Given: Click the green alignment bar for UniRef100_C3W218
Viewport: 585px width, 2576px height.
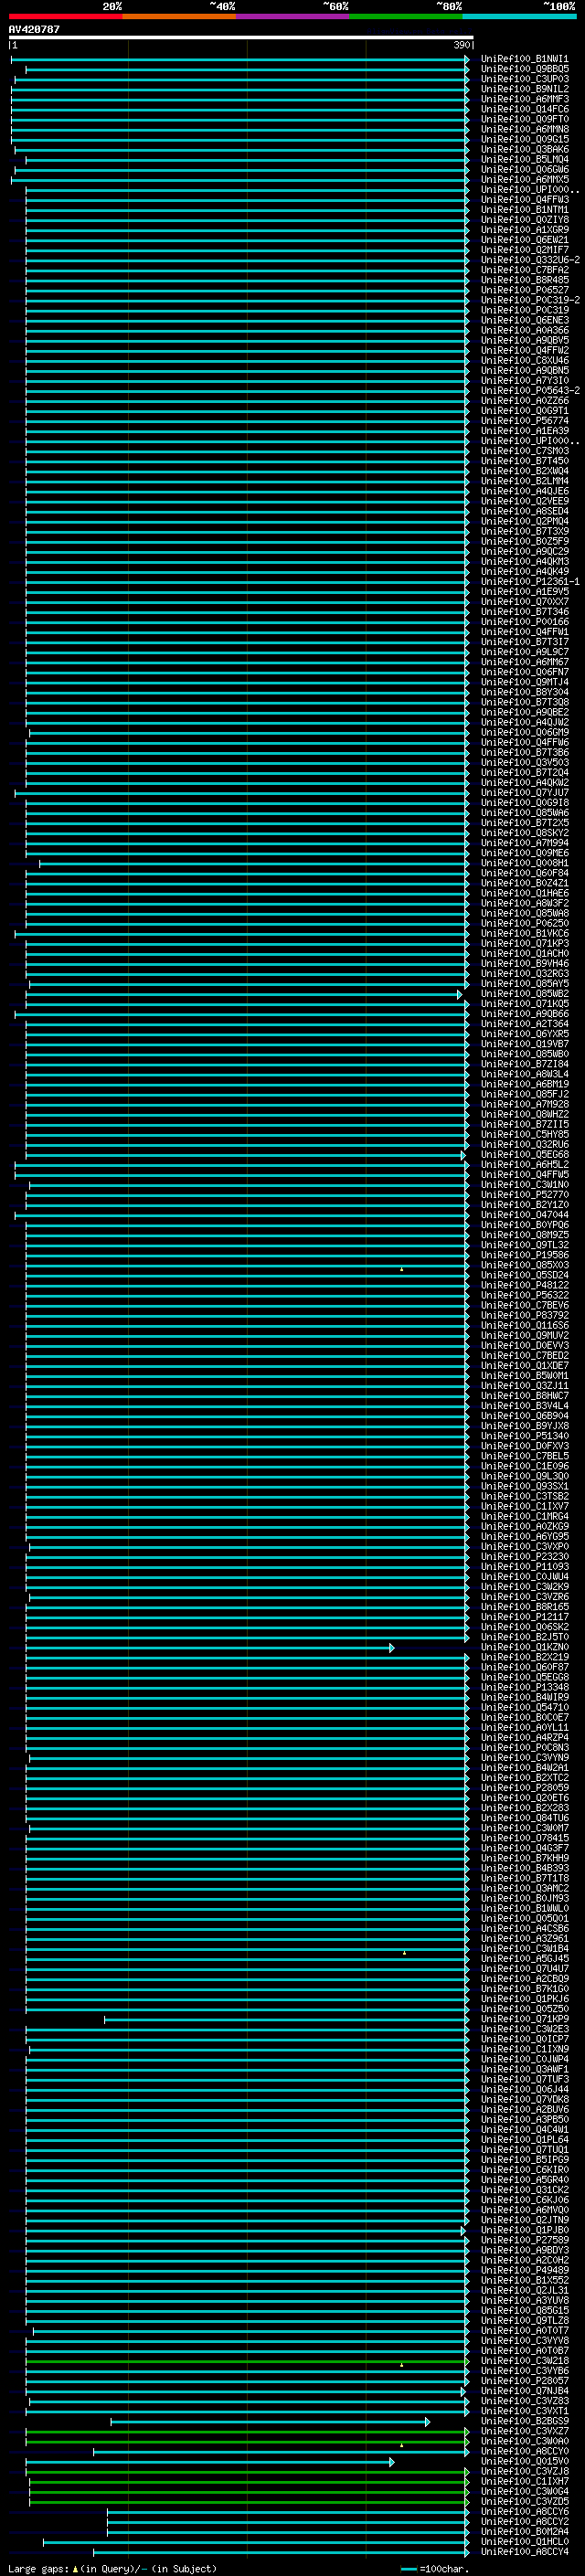Looking at the screenshot, I should click(247, 2361).
